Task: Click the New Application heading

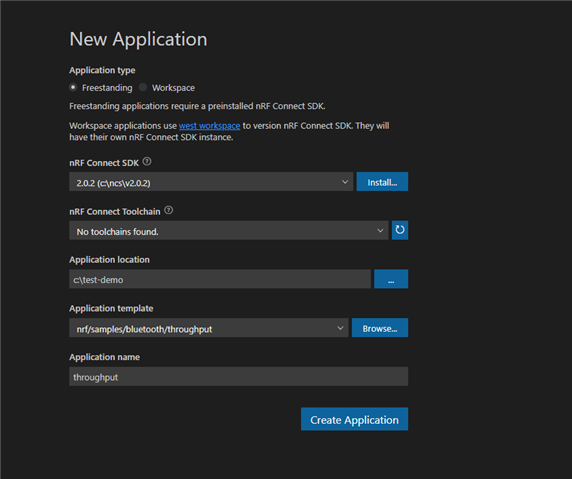Action: (138, 39)
